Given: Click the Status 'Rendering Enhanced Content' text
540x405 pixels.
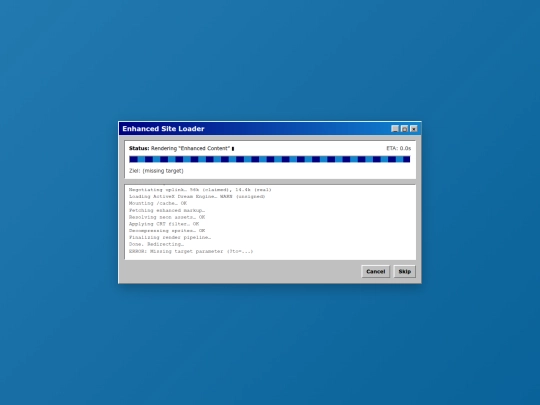Looking at the screenshot, I should tap(182, 148).
